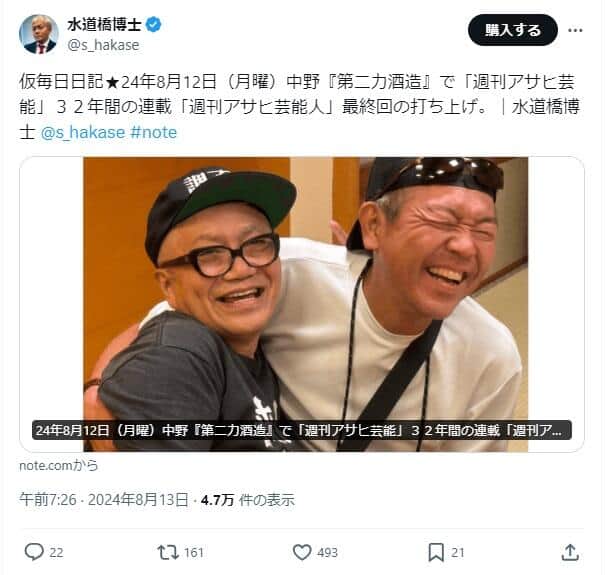Click the @s_hakase handle under the name
This screenshot has height=575, width=605.
pos(103,45)
